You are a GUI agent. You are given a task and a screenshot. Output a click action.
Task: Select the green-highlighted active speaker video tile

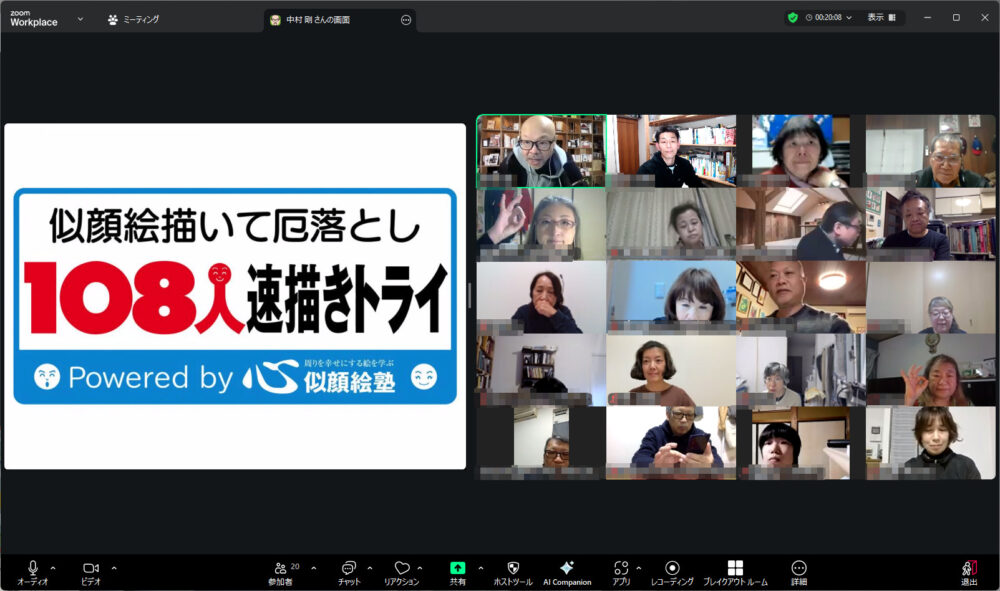pos(541,151)
